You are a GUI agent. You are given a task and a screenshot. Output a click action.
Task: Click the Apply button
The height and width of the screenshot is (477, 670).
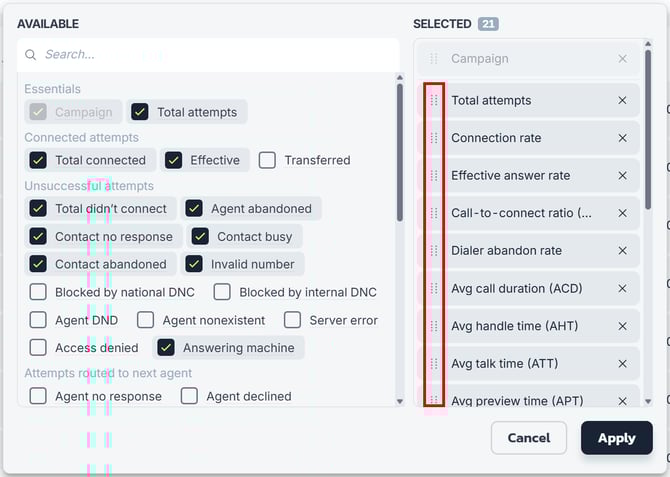pos(617,438)
